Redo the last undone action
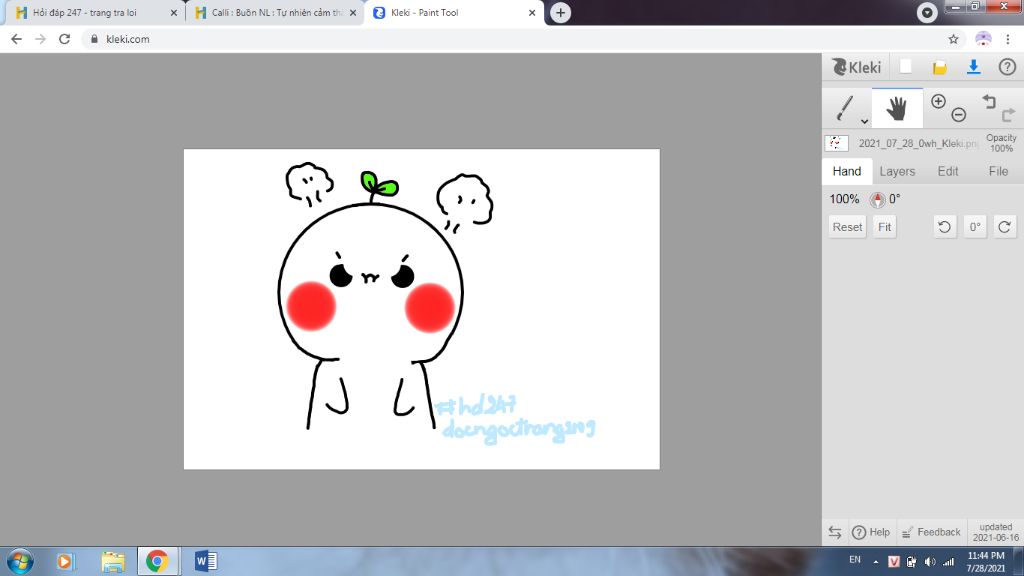 [1008, 115]
